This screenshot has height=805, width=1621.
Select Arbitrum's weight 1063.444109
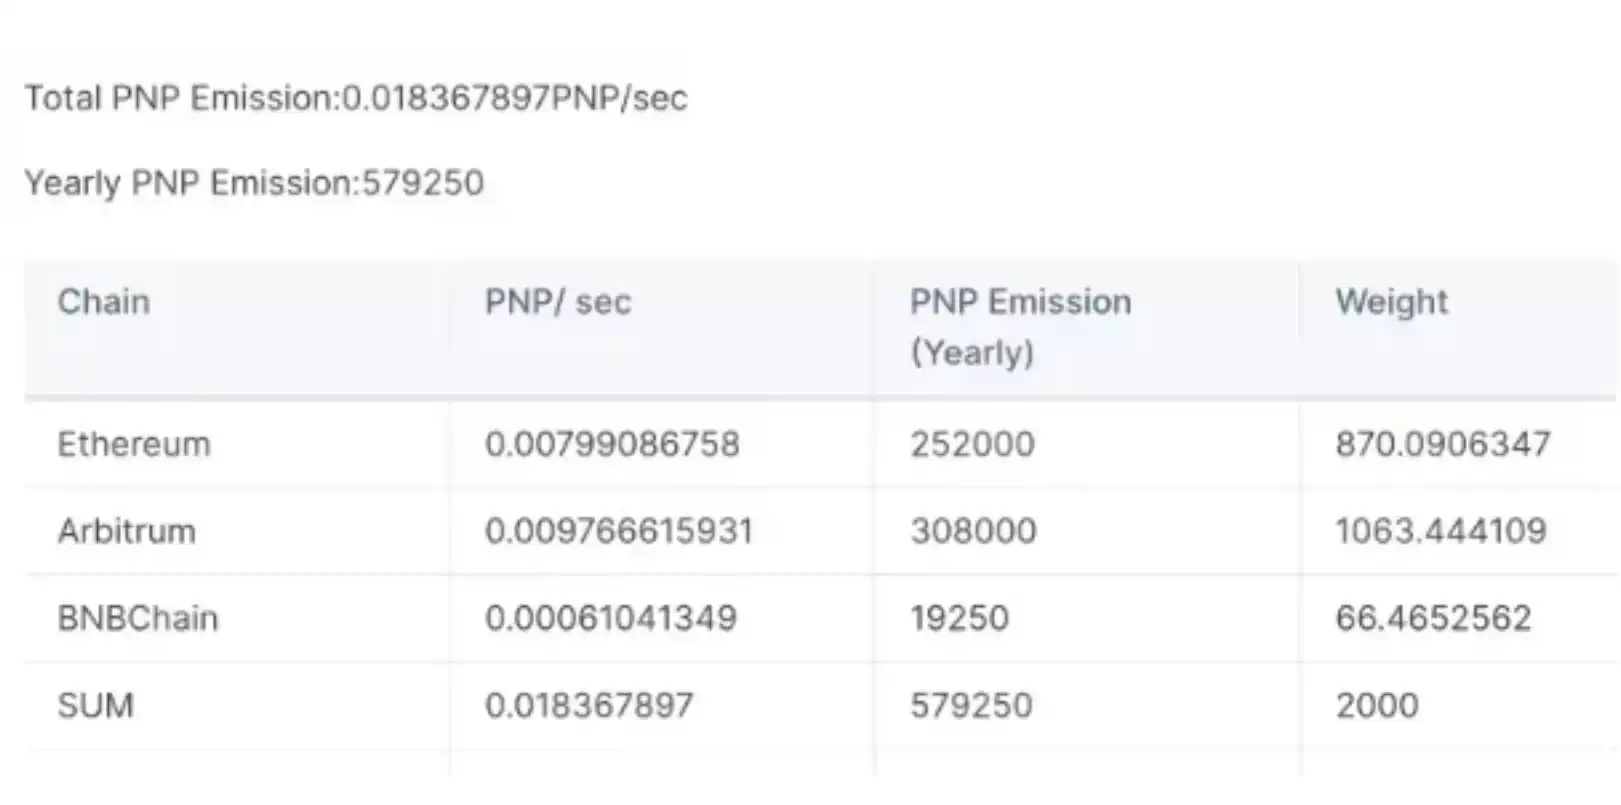pyautogui.click(x=1440, y=531)
